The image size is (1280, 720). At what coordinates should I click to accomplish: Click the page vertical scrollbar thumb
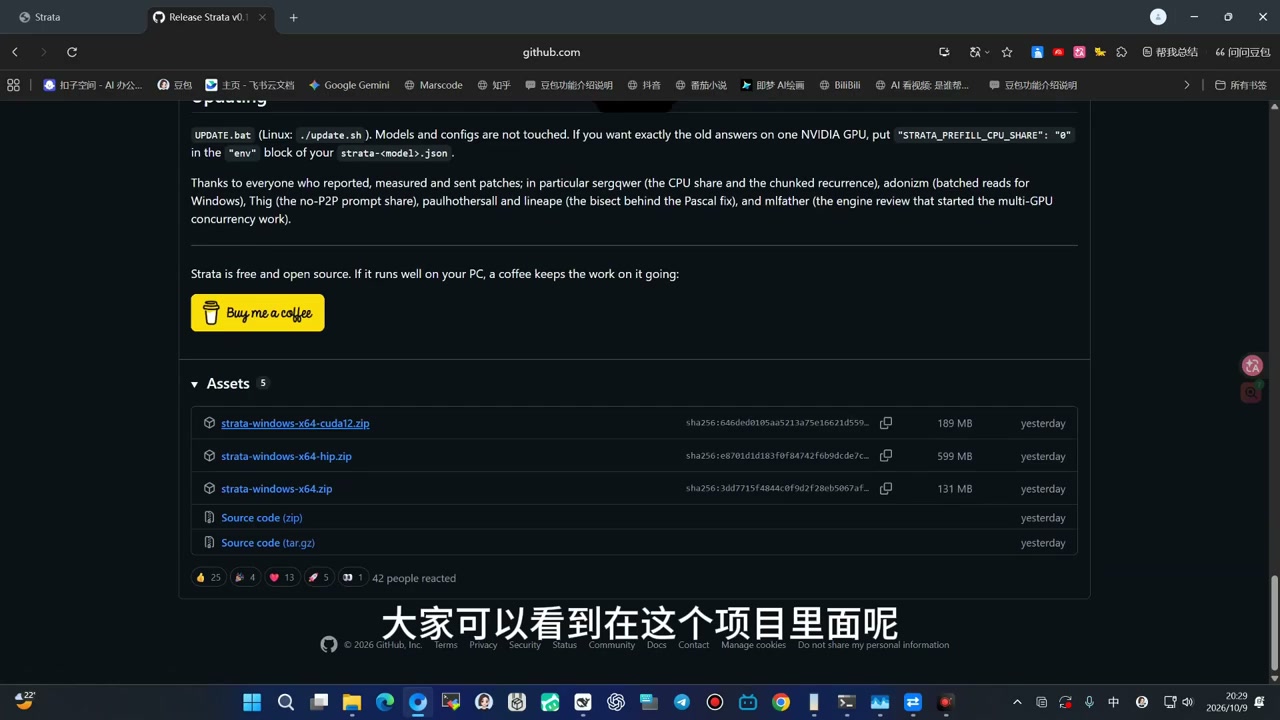(1274, 622)
